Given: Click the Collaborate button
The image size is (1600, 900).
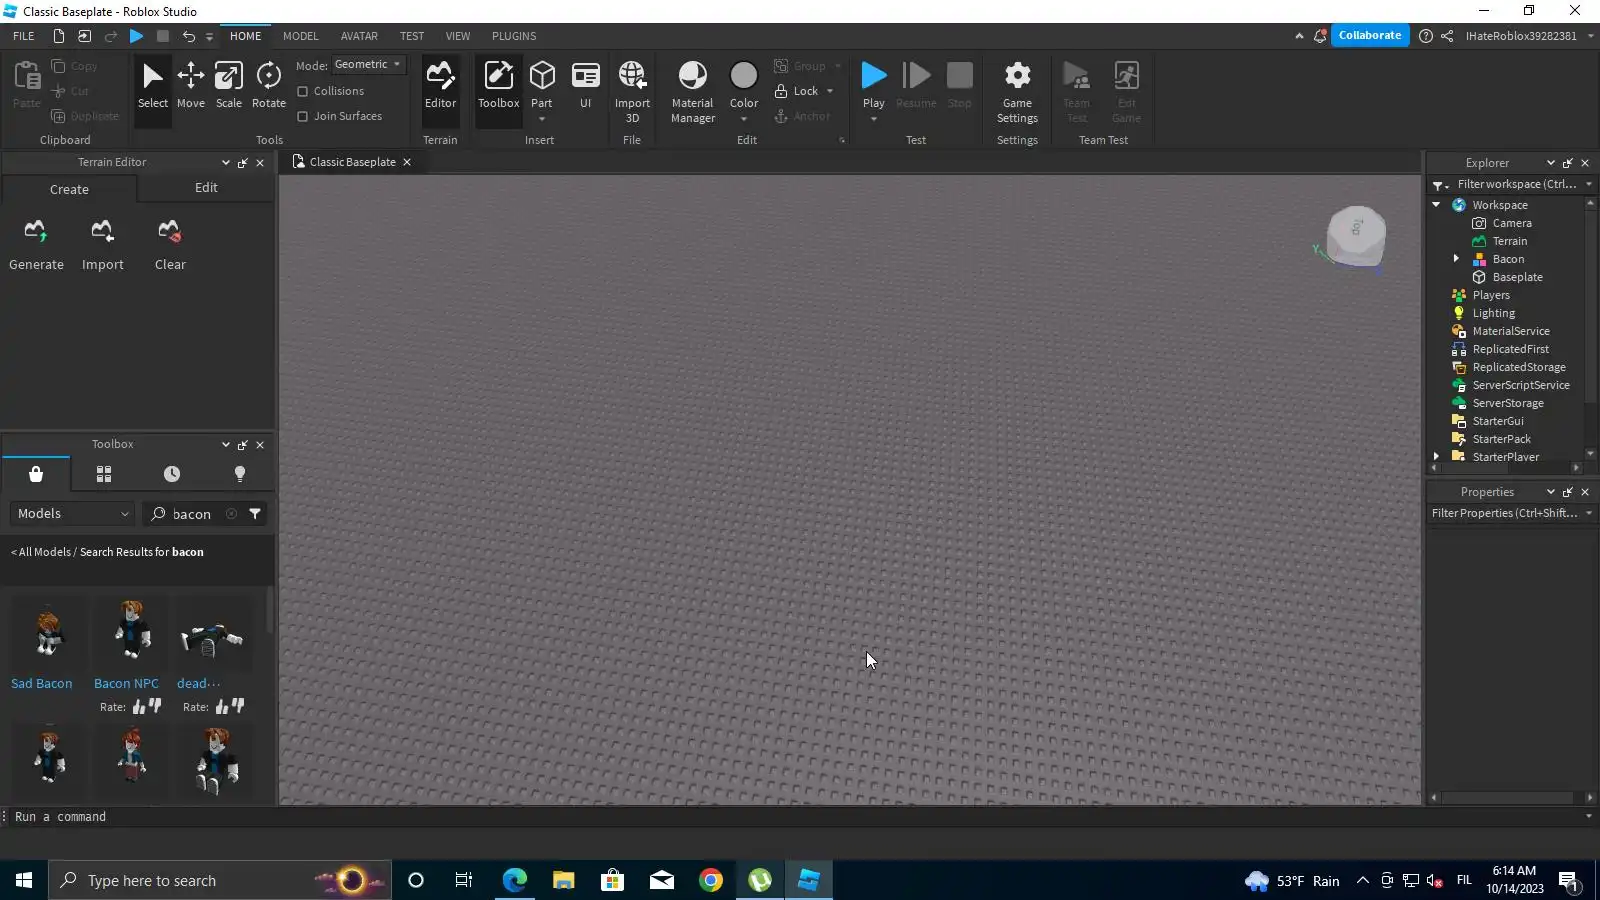Looking at the screenshot, I should (x=1370, y=35).
